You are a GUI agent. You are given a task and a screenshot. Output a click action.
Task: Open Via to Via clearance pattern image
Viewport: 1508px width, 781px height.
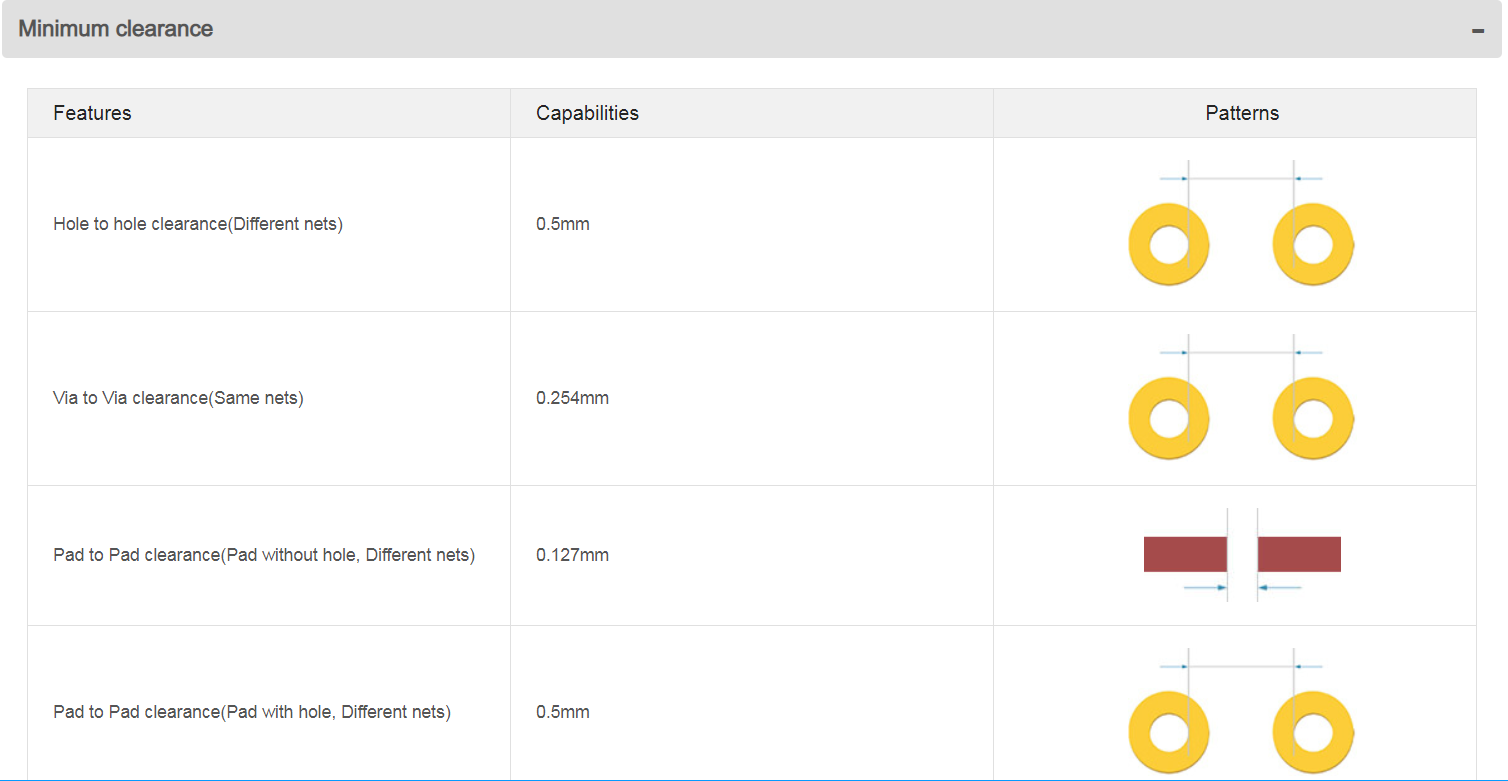coord(1241,397)
